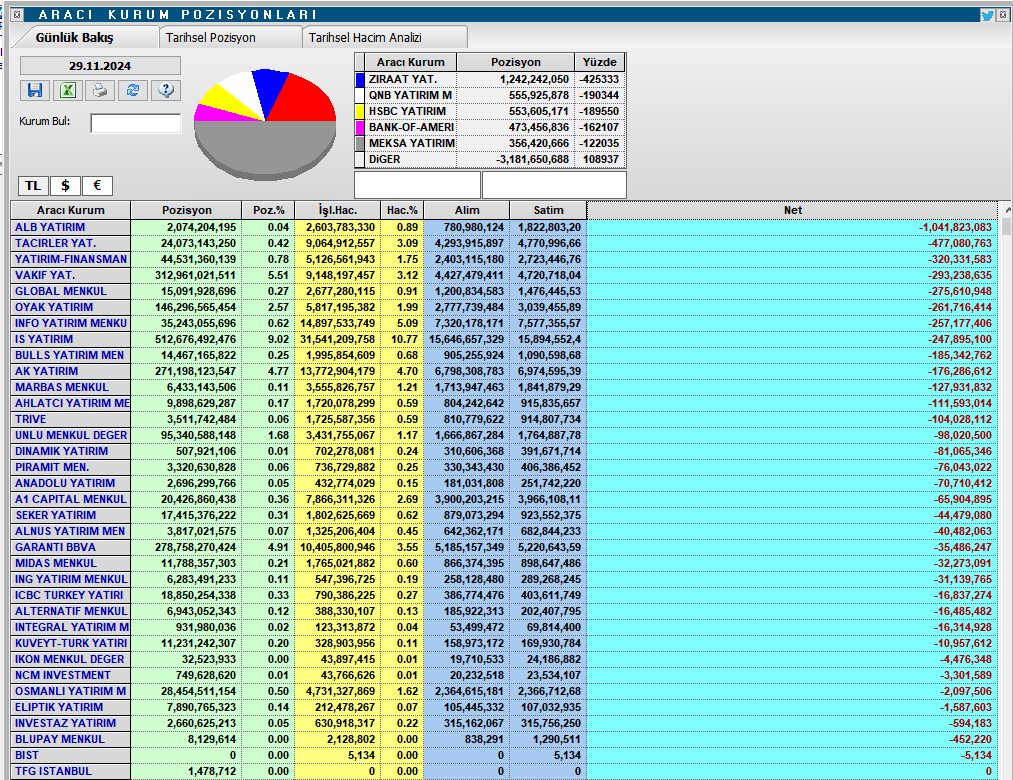
Task: Sort by the İşl.Hac. column header
Action: 337,210
